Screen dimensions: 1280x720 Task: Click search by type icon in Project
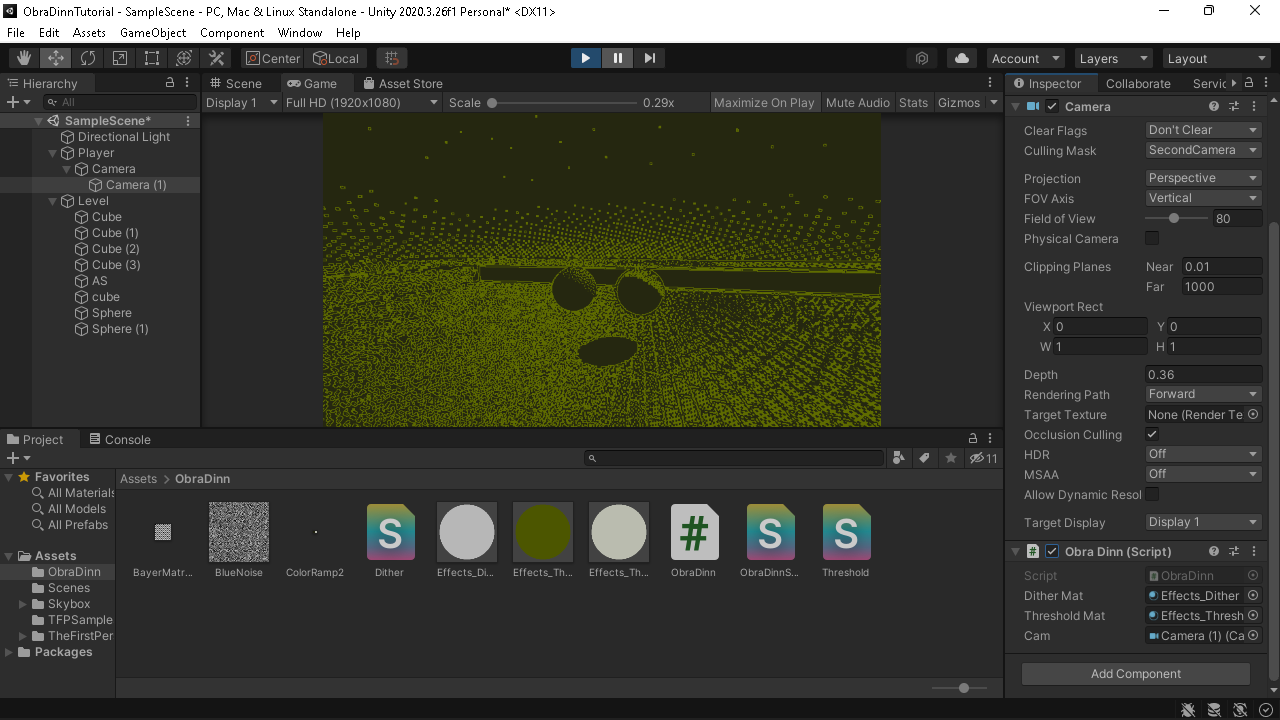point(898,458)
